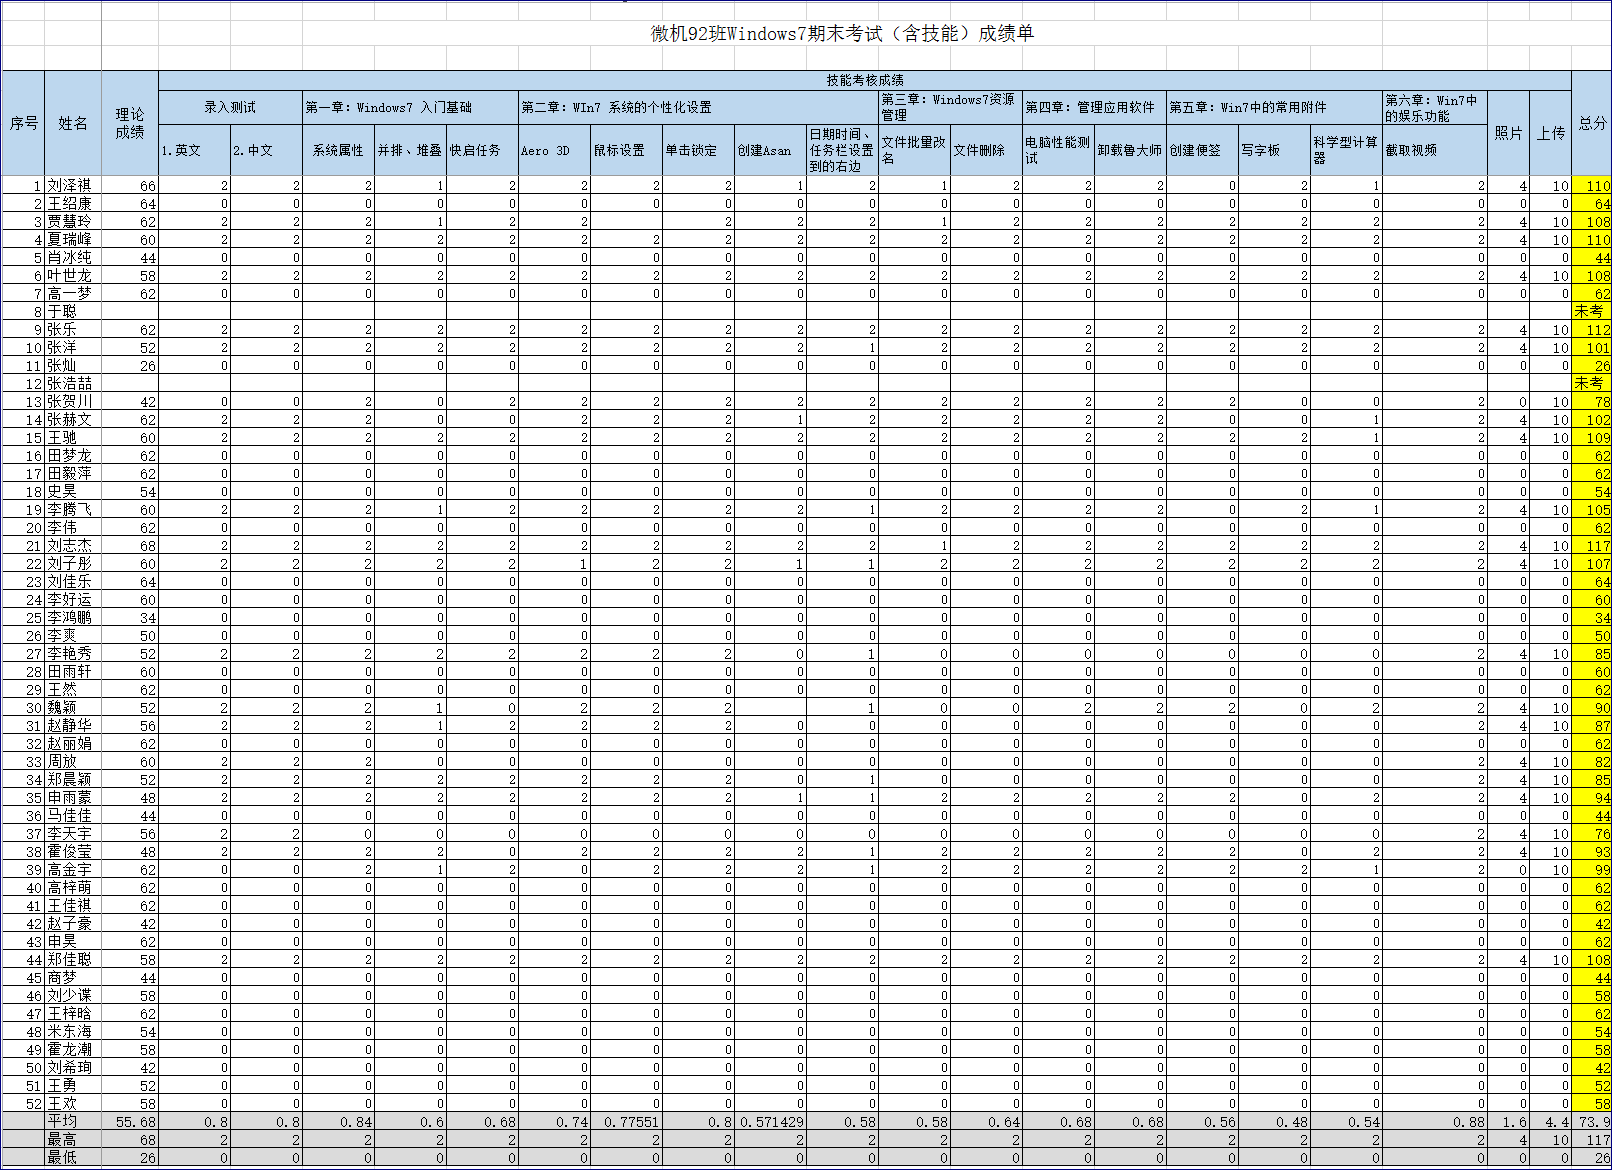Screen dimensions: 1612x1170
Task: Click the 快启任务 sub-header
Action: (482, 150)
